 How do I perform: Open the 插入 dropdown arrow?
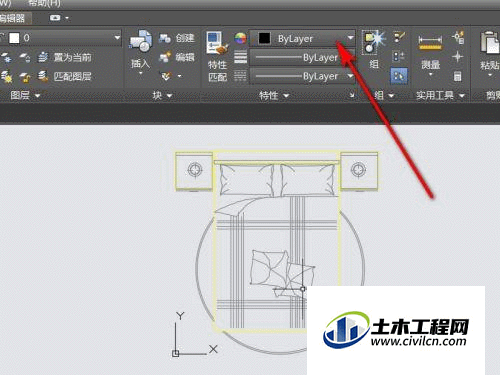(x=141, y=73)
